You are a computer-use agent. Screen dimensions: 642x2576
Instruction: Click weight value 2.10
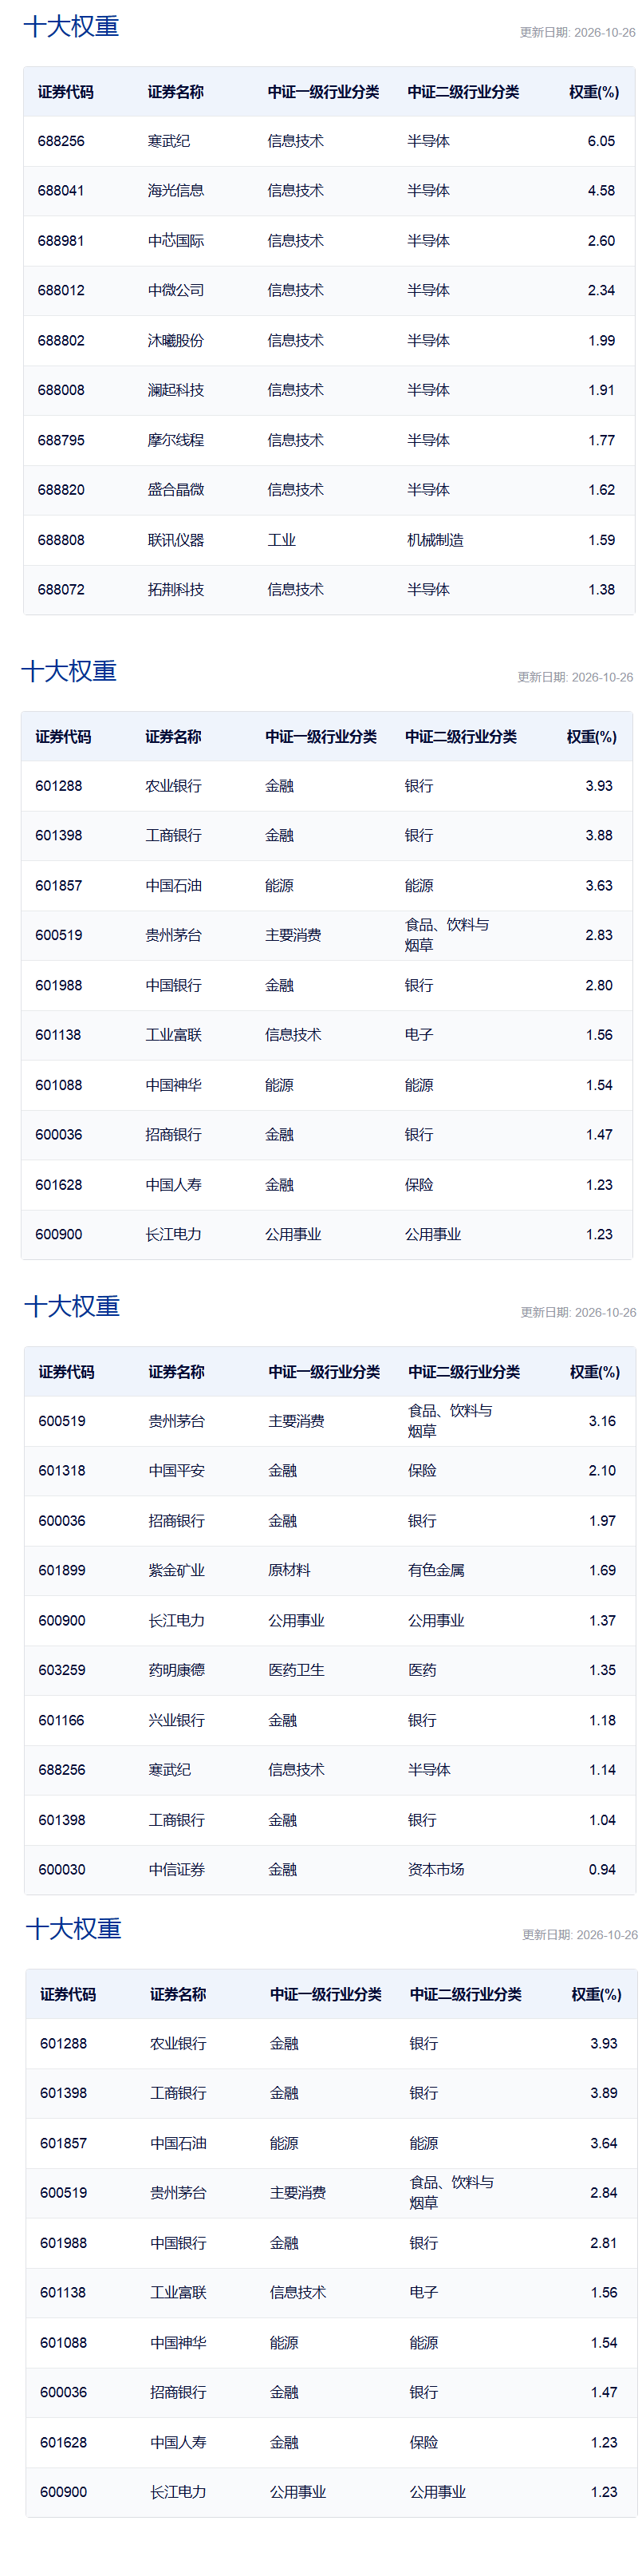[x=602, y=1471]
